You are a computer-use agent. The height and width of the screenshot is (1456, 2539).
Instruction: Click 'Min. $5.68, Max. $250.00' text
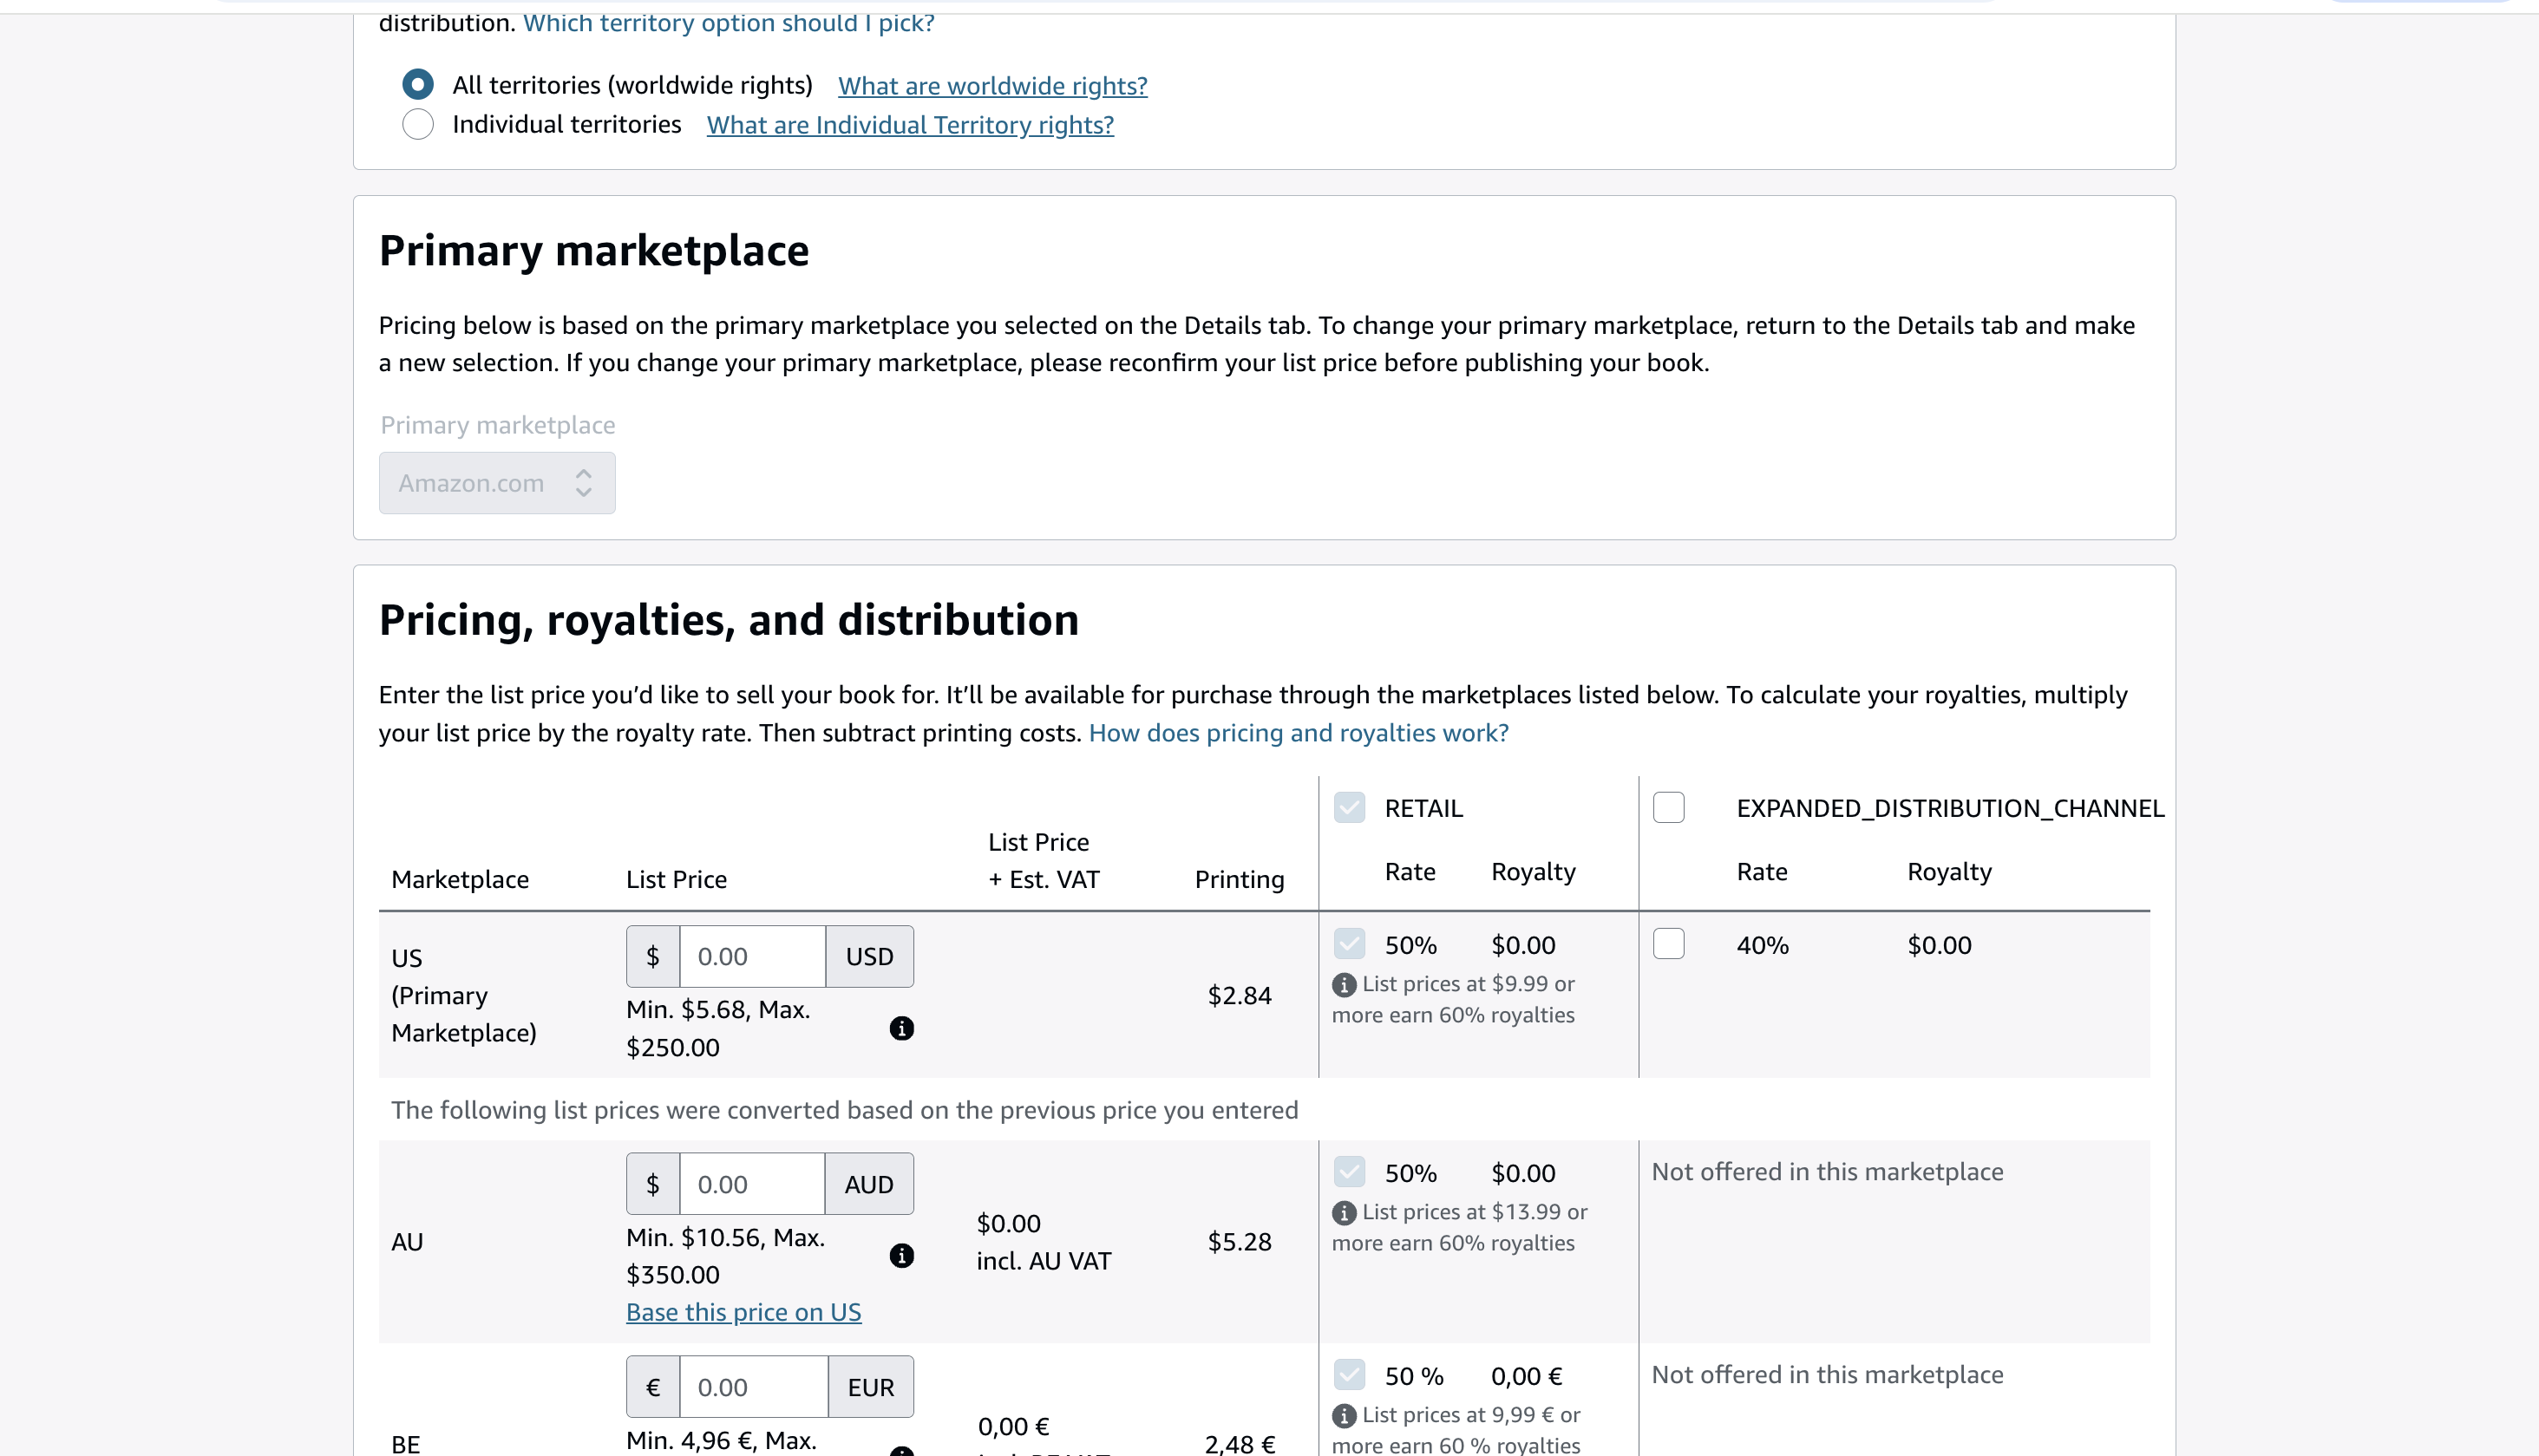coord(718,1028)
